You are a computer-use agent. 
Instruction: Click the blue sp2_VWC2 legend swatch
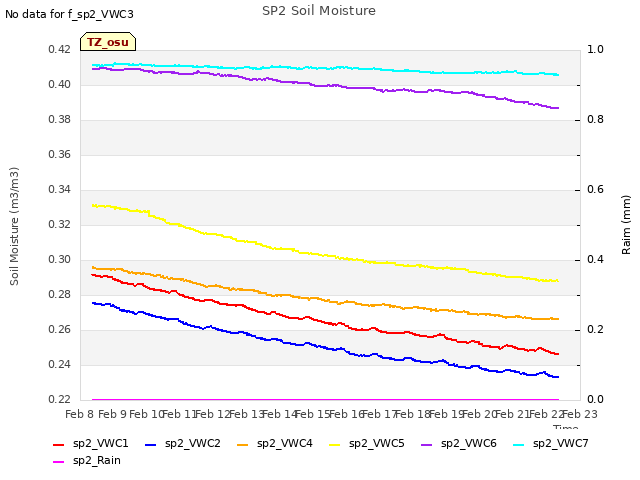pos(151,444)
